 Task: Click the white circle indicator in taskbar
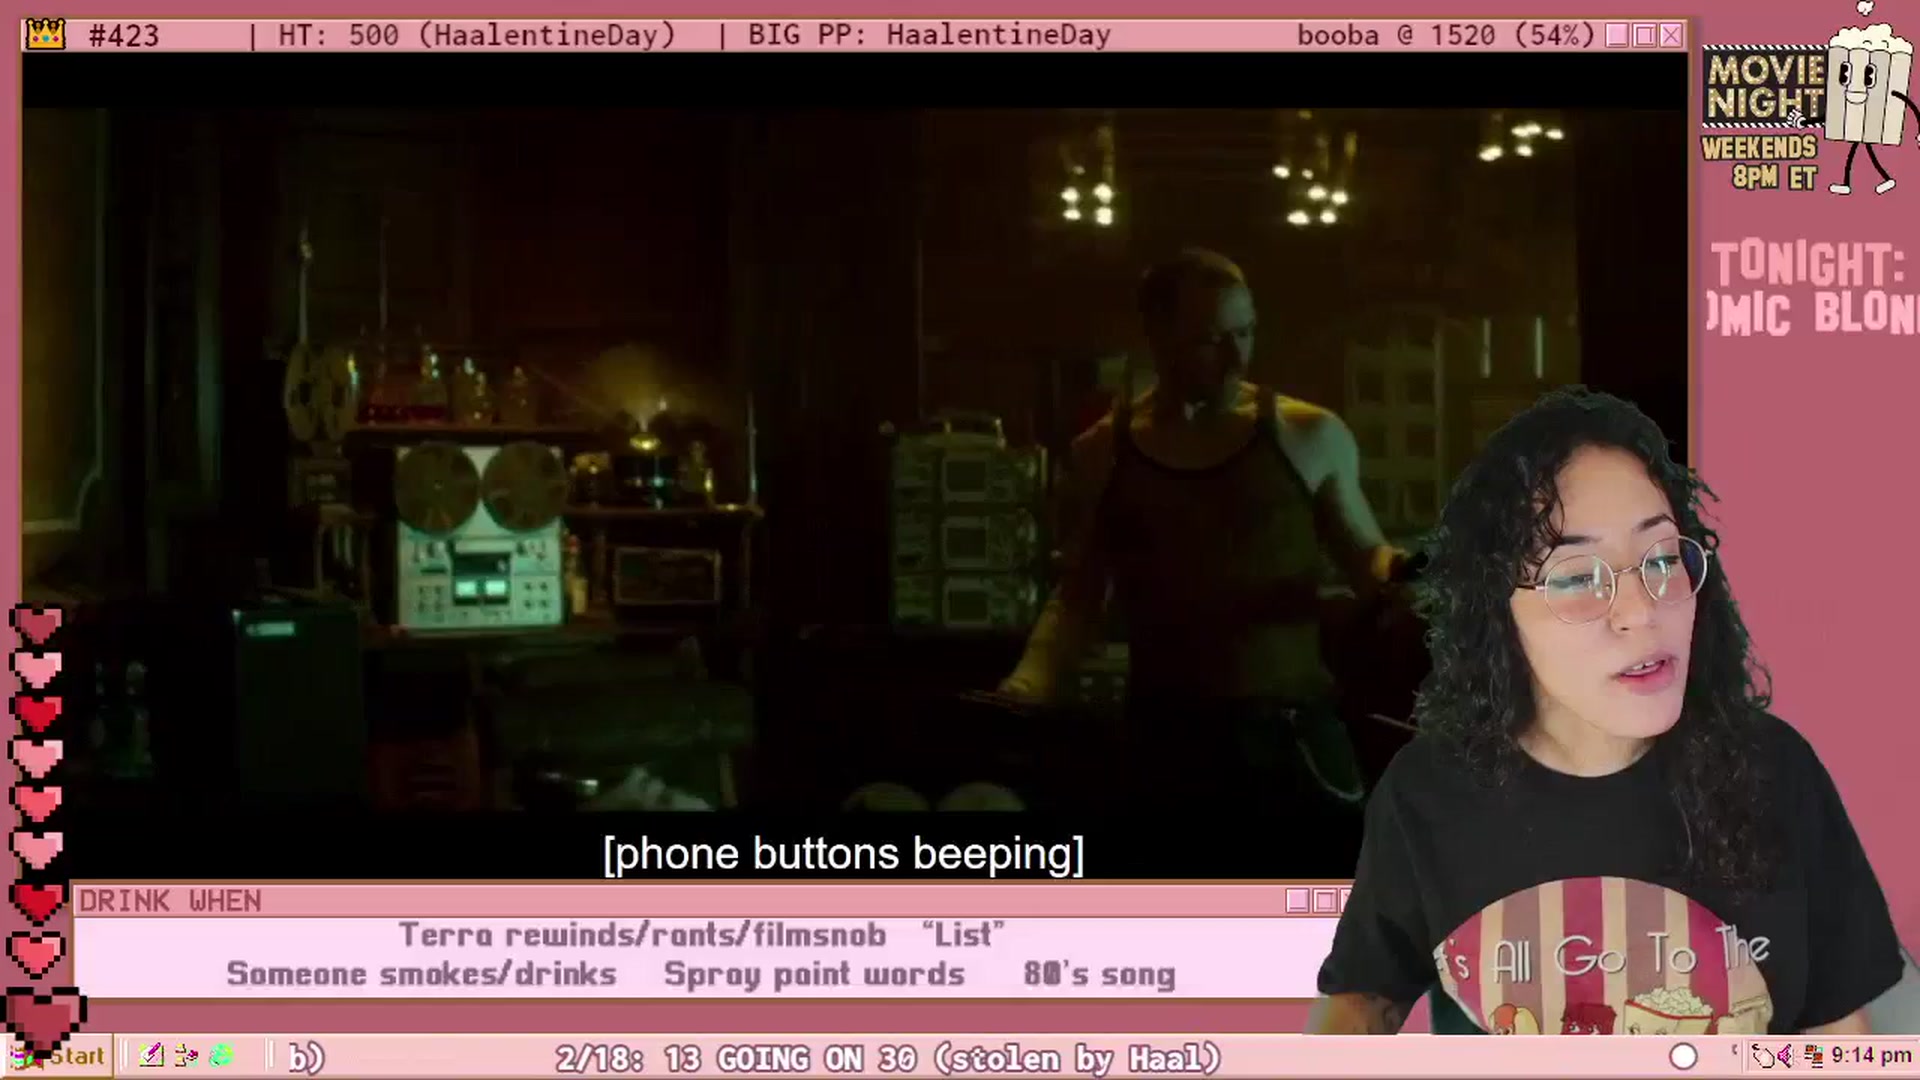point(1683,1056)
